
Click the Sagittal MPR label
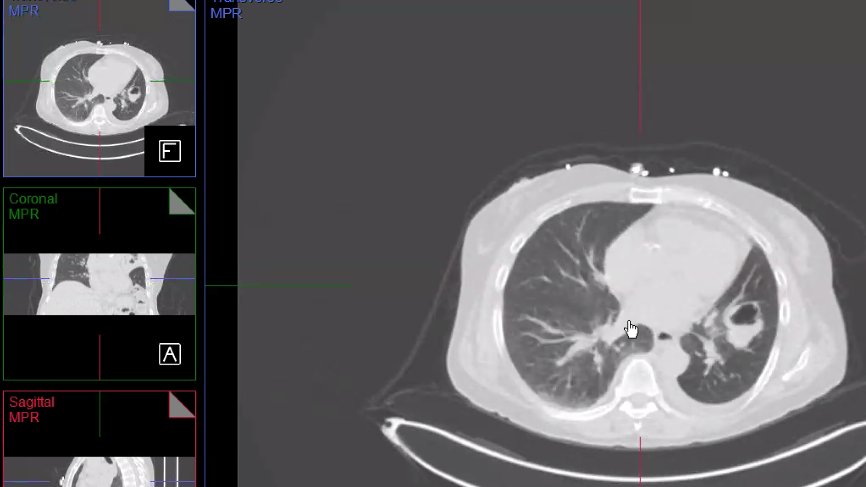pyautogui.click(x=31, y=409)
